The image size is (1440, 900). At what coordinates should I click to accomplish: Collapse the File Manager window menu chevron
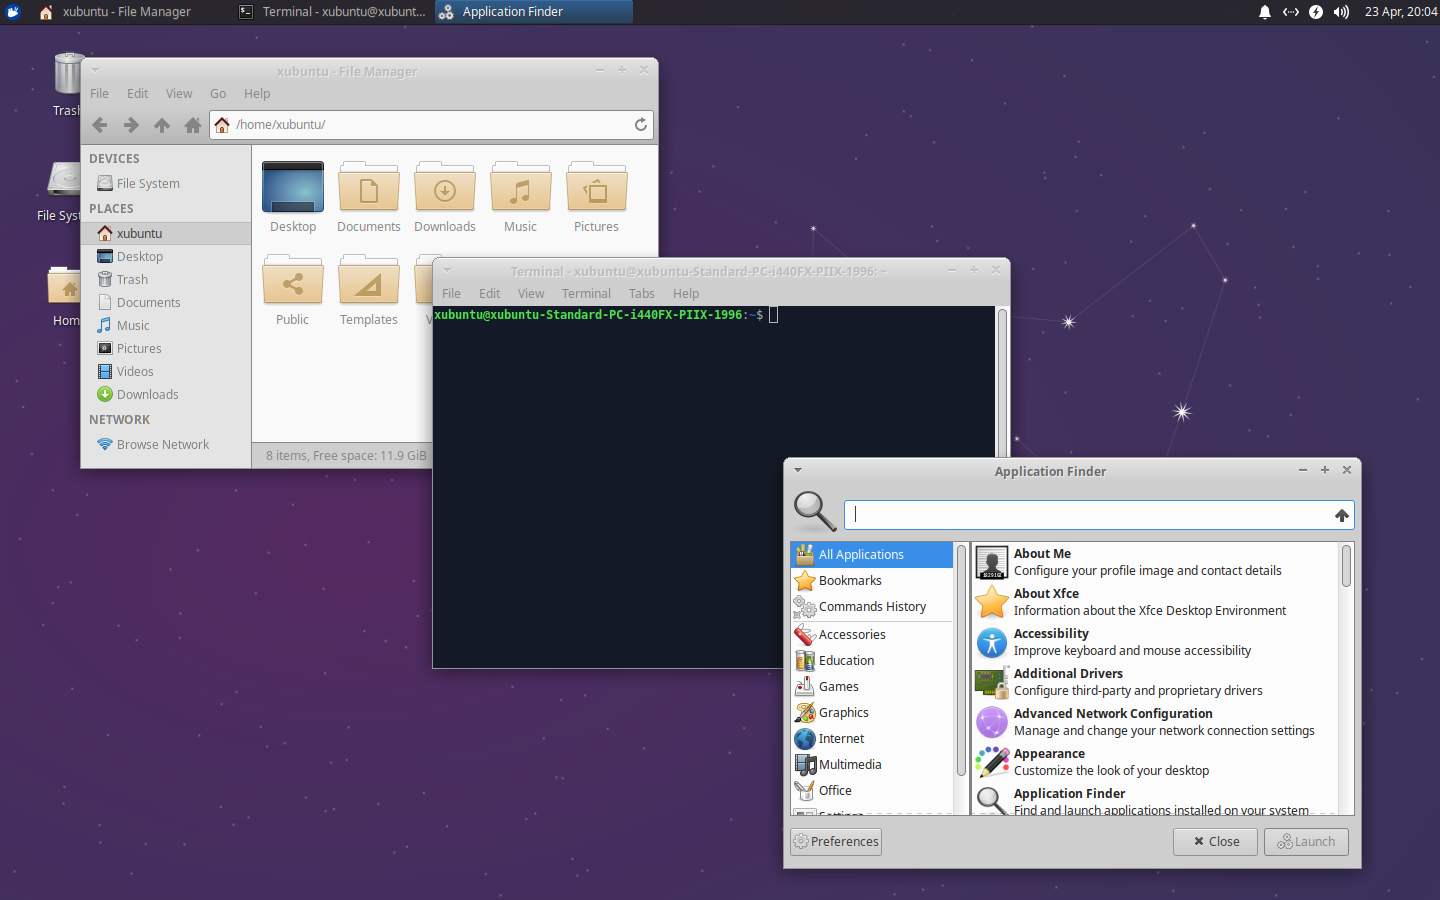click(94, 70)
